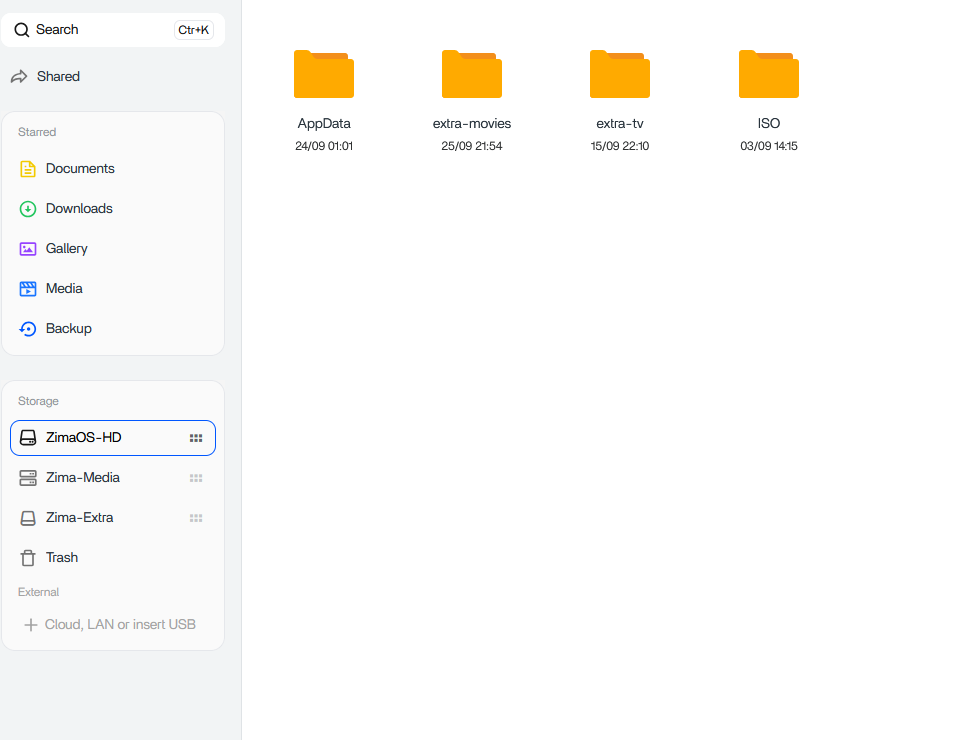Click grid dots icon beside Zima-Extra
The height and width of the screenshot is (740, 972).
click(196, 518)
